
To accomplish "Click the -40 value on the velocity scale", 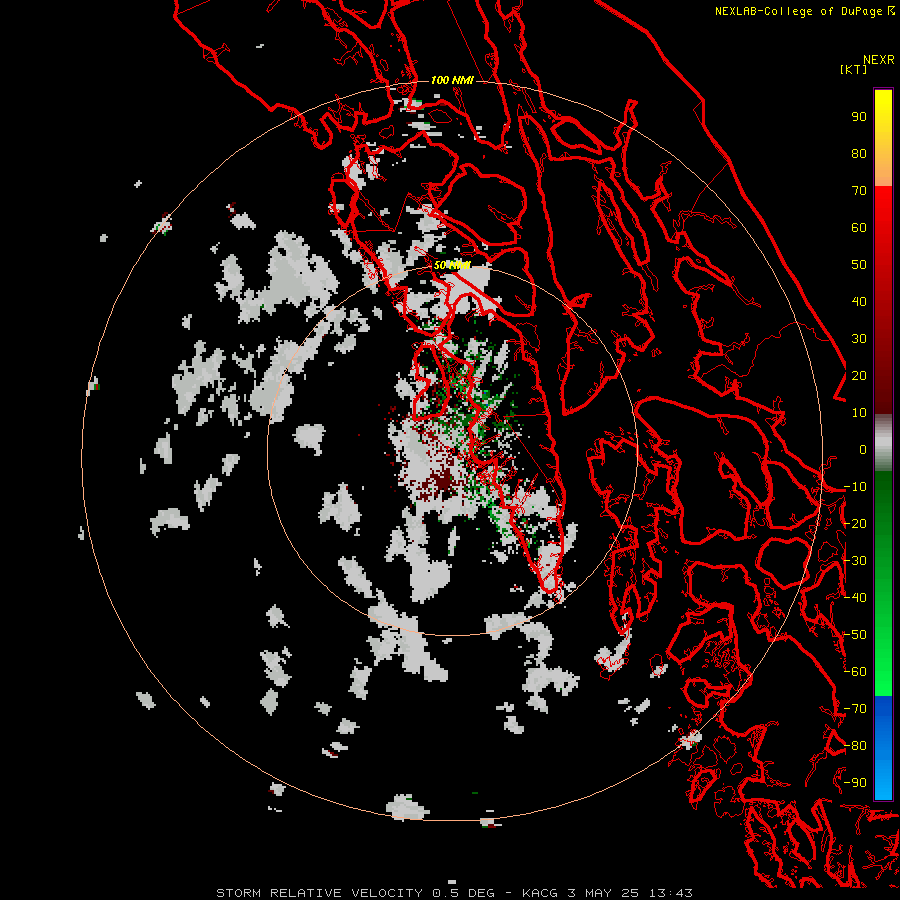I will [x=855, y=598].
